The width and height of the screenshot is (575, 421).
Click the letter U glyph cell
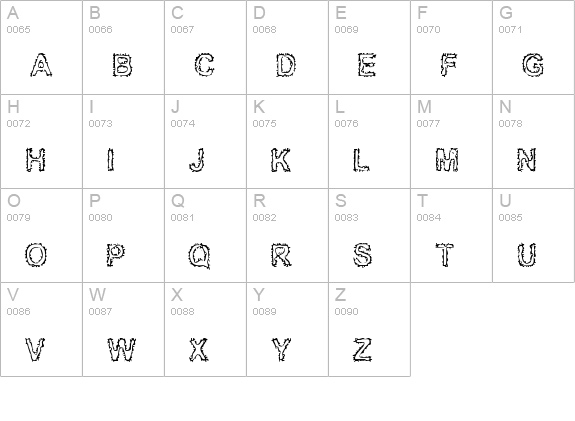[533, 235]
